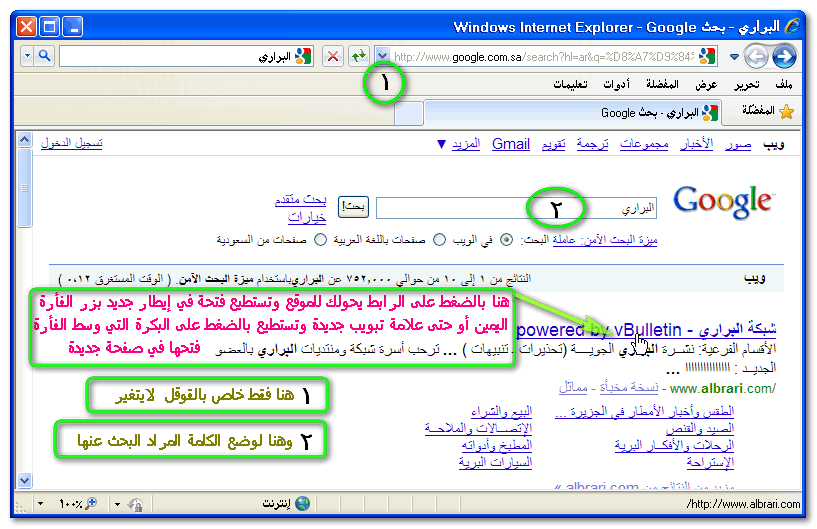This screenshot has height=529, width=817.
Task: Open the recent pages dropdown arrow
Action: [734, 56]
